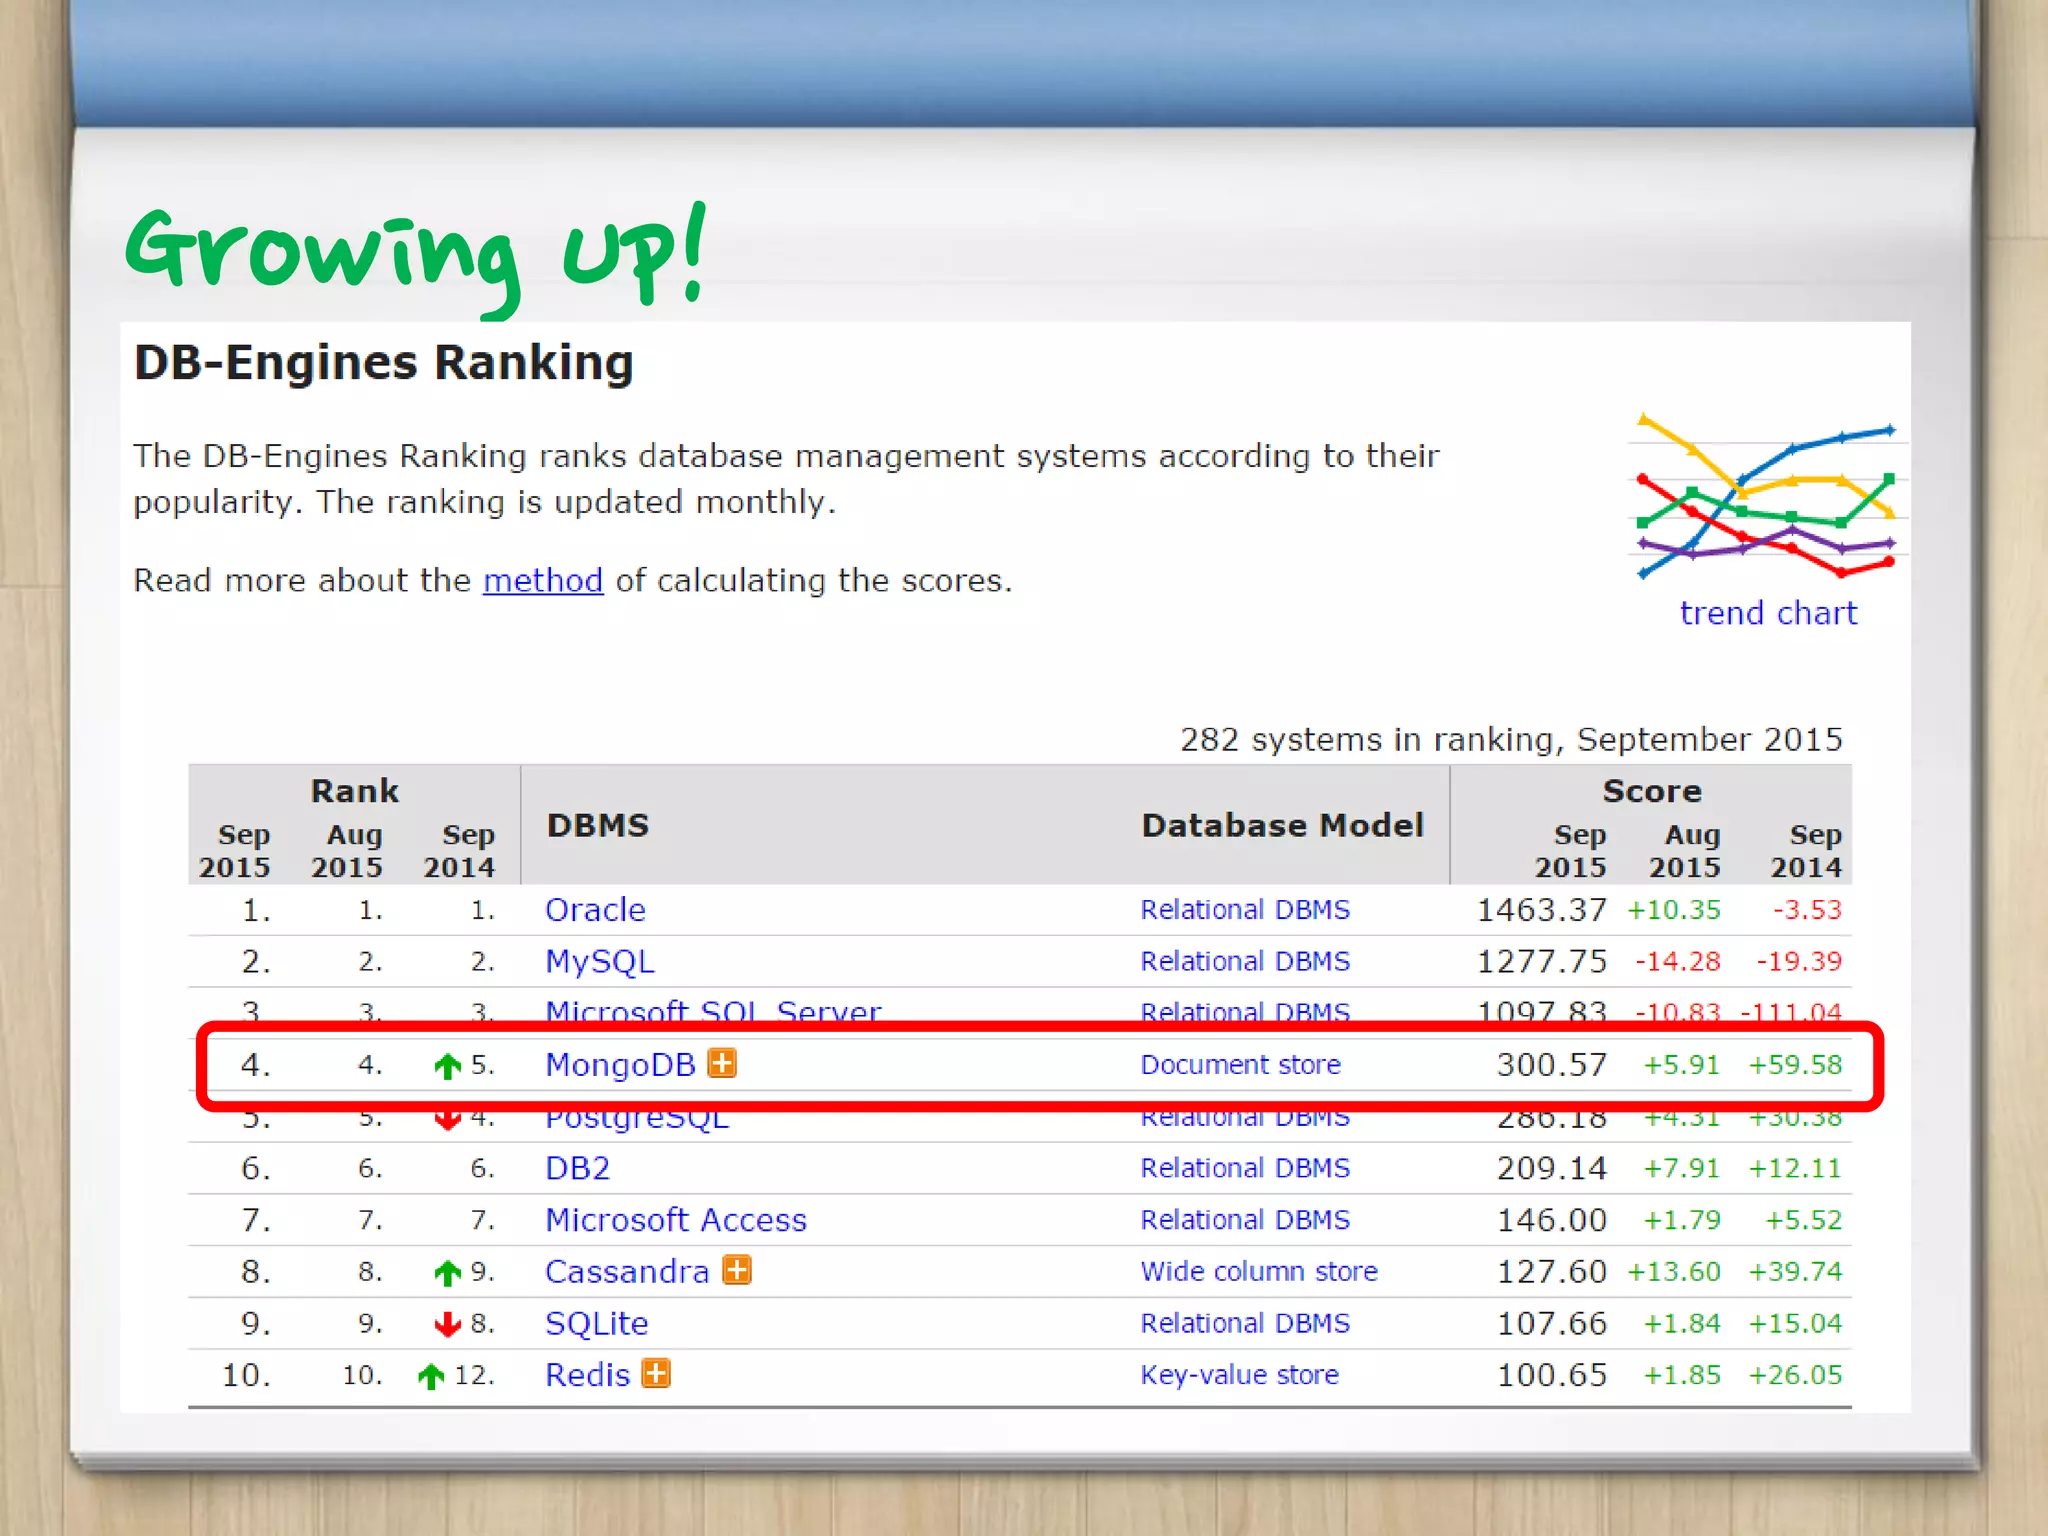Expand the plus icon next to MongoDB
The height and width of the screenshot is (1536, 2048).
[722, 1063]
